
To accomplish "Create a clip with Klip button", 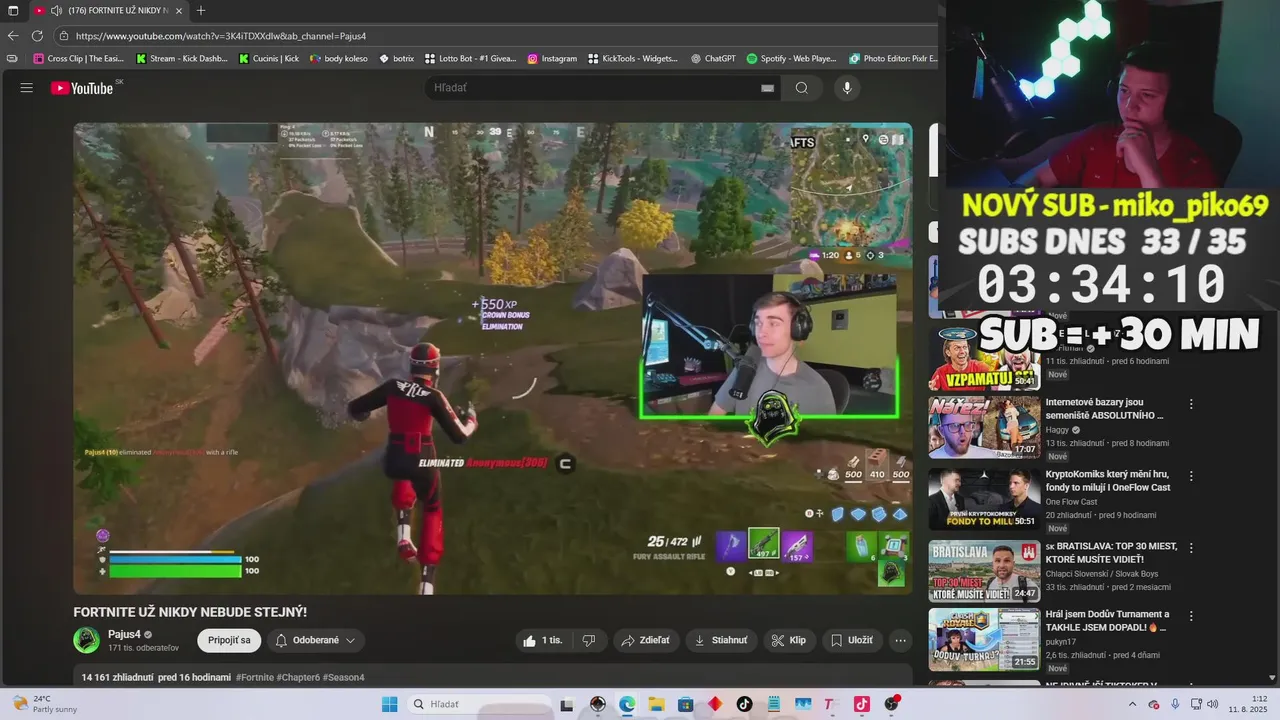I will 789,640.
